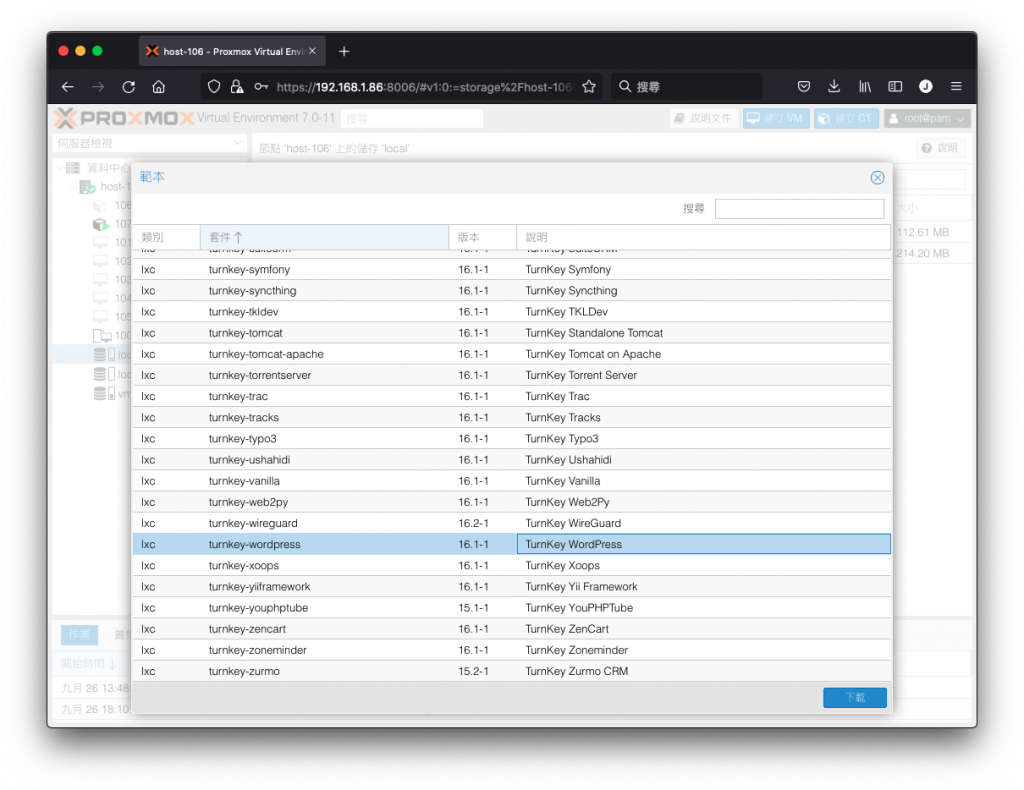Click the 說明 help button in storage panel
The width and height of the screenshot is (1024, 790).
coord(940,148)
